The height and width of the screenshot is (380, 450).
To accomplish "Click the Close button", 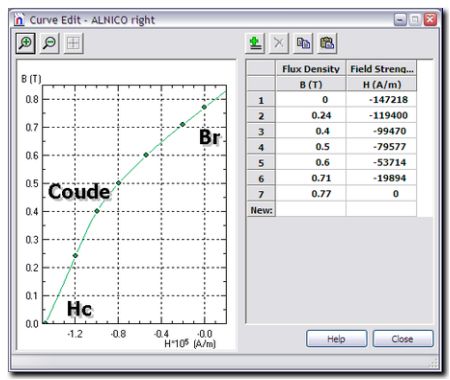I will 403,339.
